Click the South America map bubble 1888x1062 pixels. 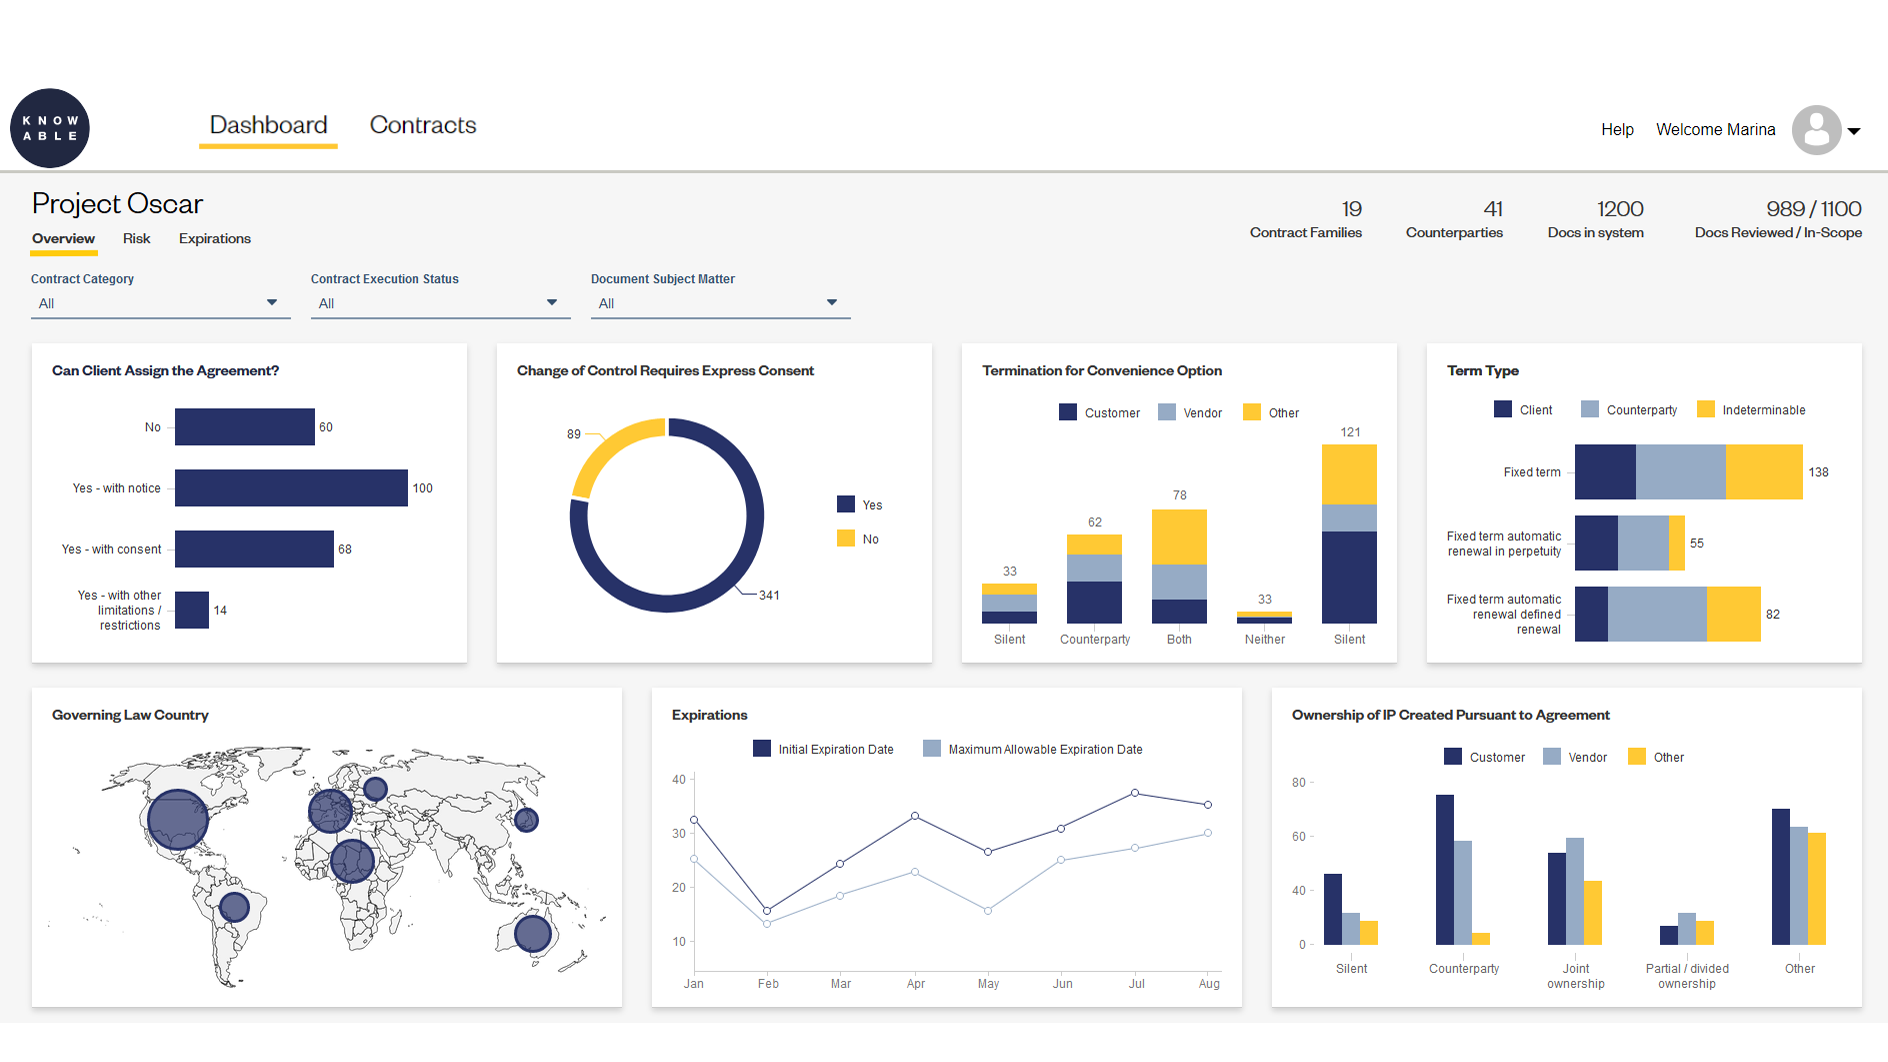[x=234, y=907]
